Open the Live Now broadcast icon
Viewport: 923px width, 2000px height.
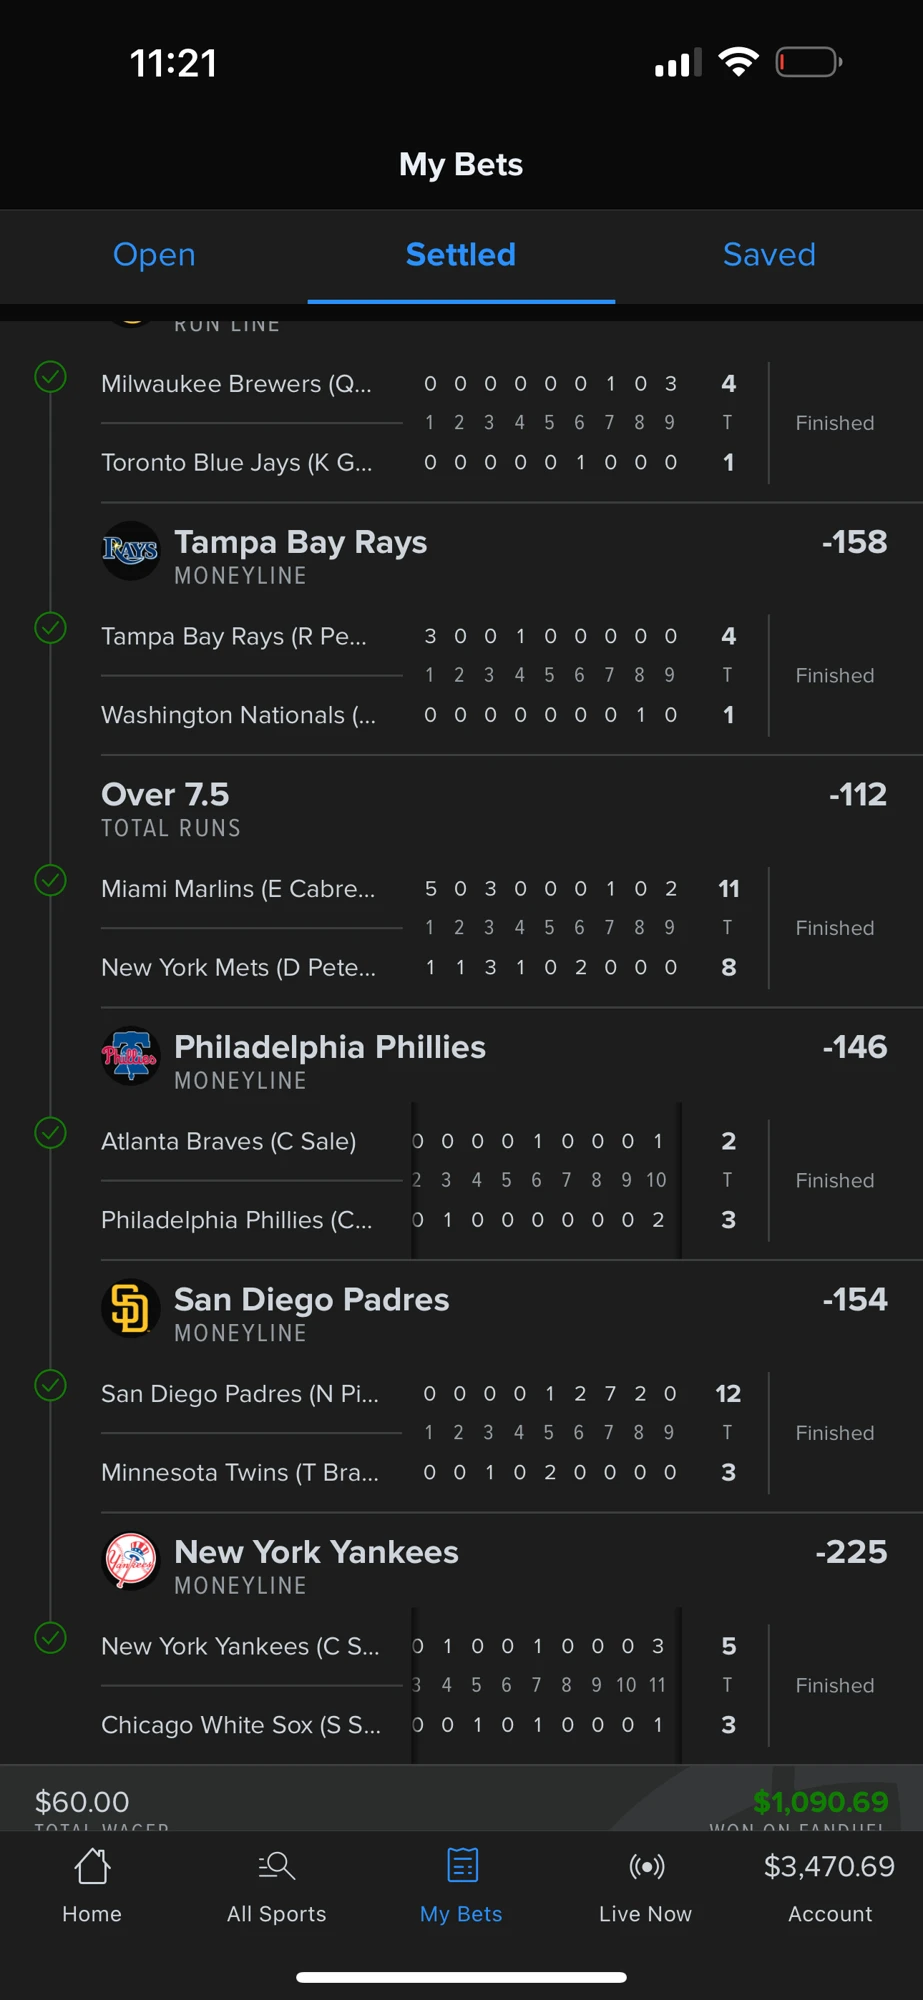[x=646, y=1866]
